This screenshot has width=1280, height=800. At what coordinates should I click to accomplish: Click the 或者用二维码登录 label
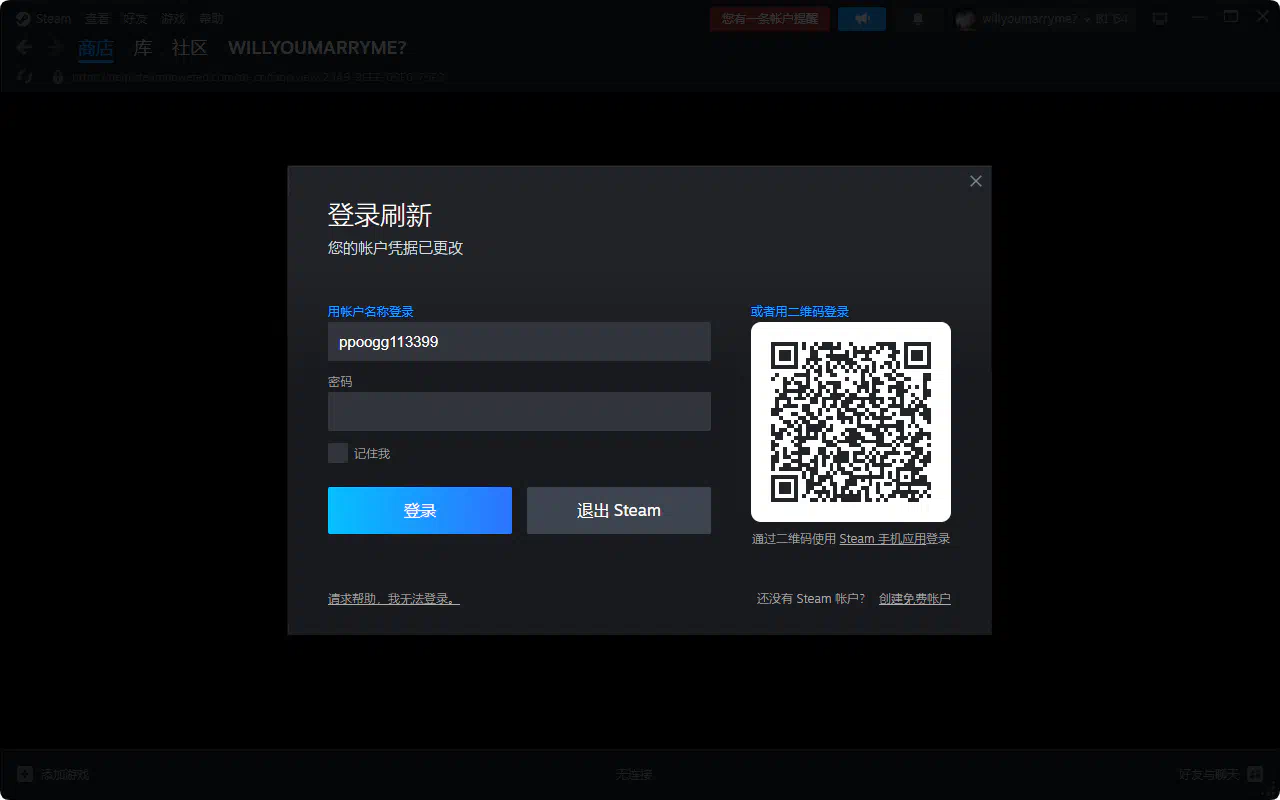coord(800,311)
